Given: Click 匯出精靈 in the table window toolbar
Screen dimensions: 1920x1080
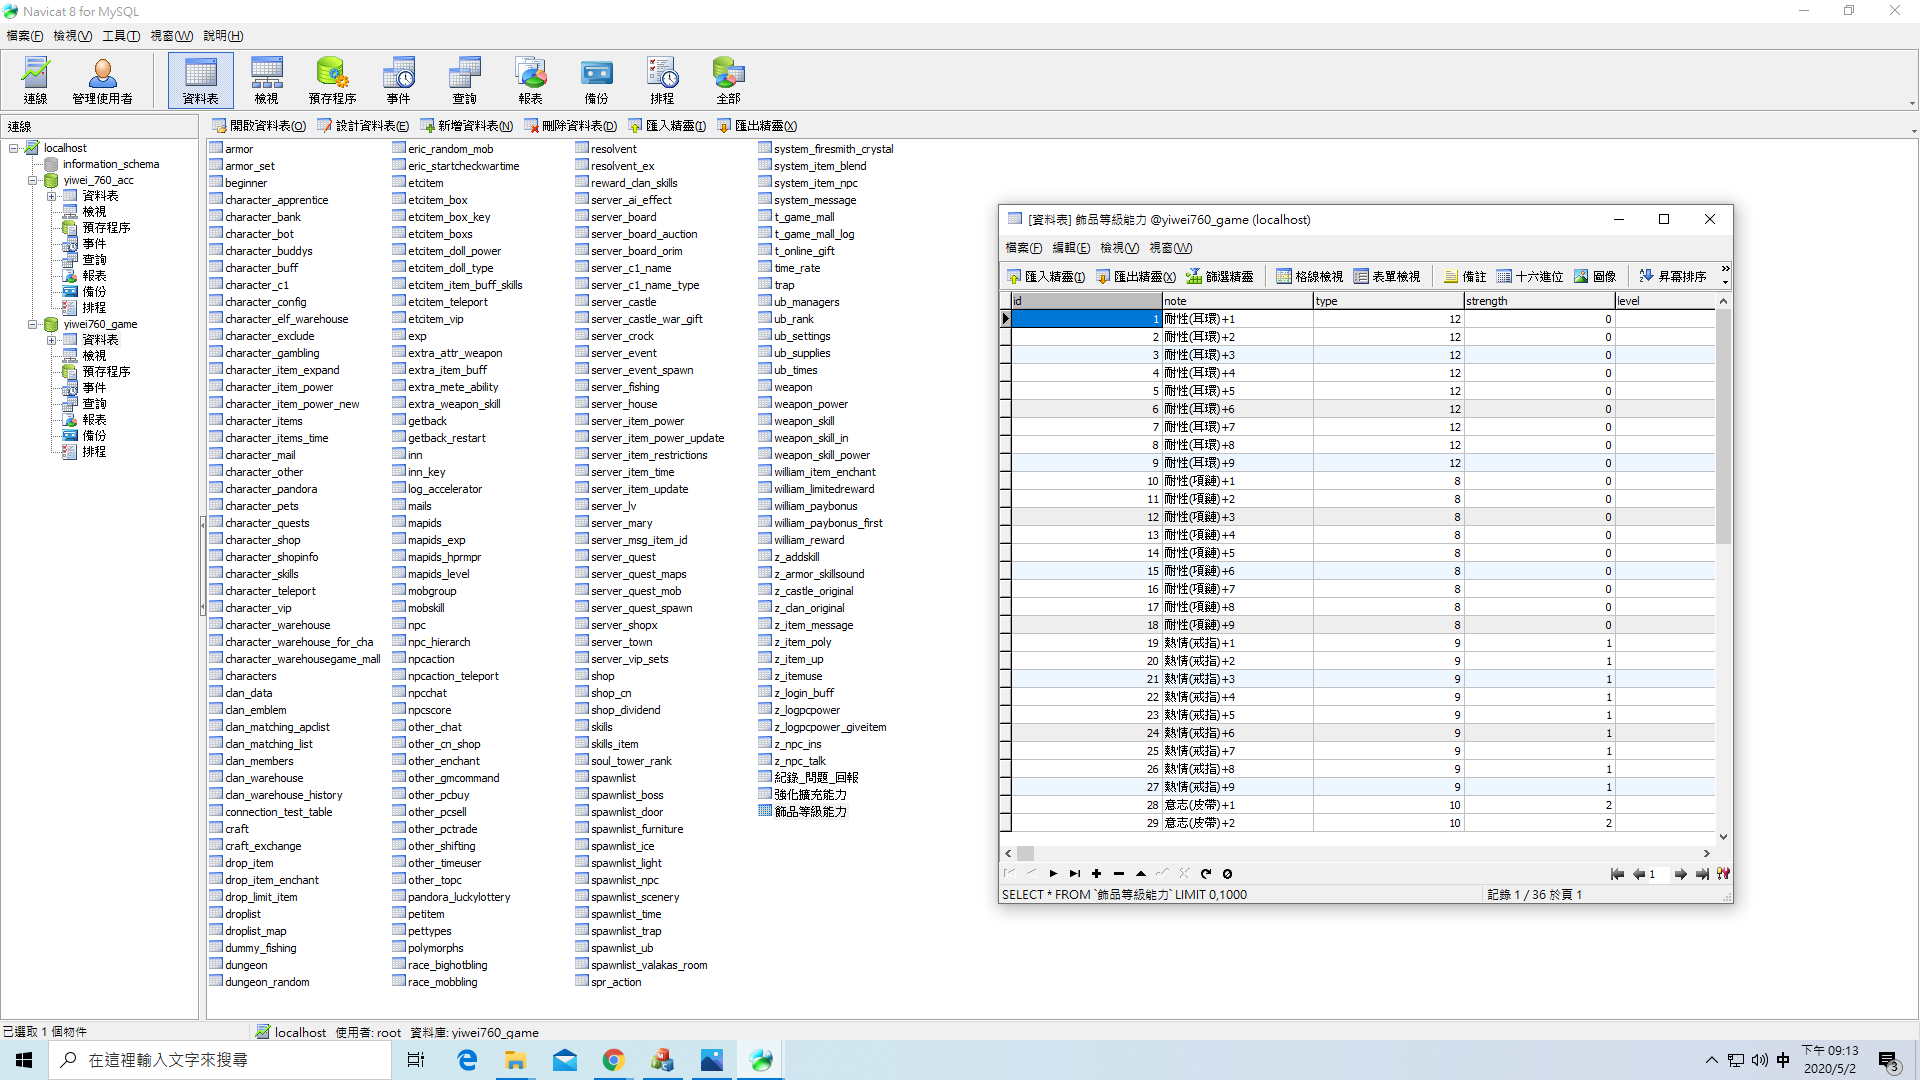Looking at the screenshot, I should click(x=1136, y=277).
